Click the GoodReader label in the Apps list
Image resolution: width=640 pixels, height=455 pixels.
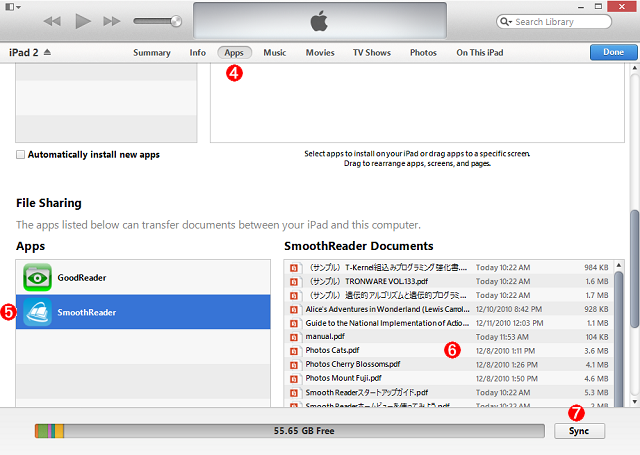coord(82,277)
